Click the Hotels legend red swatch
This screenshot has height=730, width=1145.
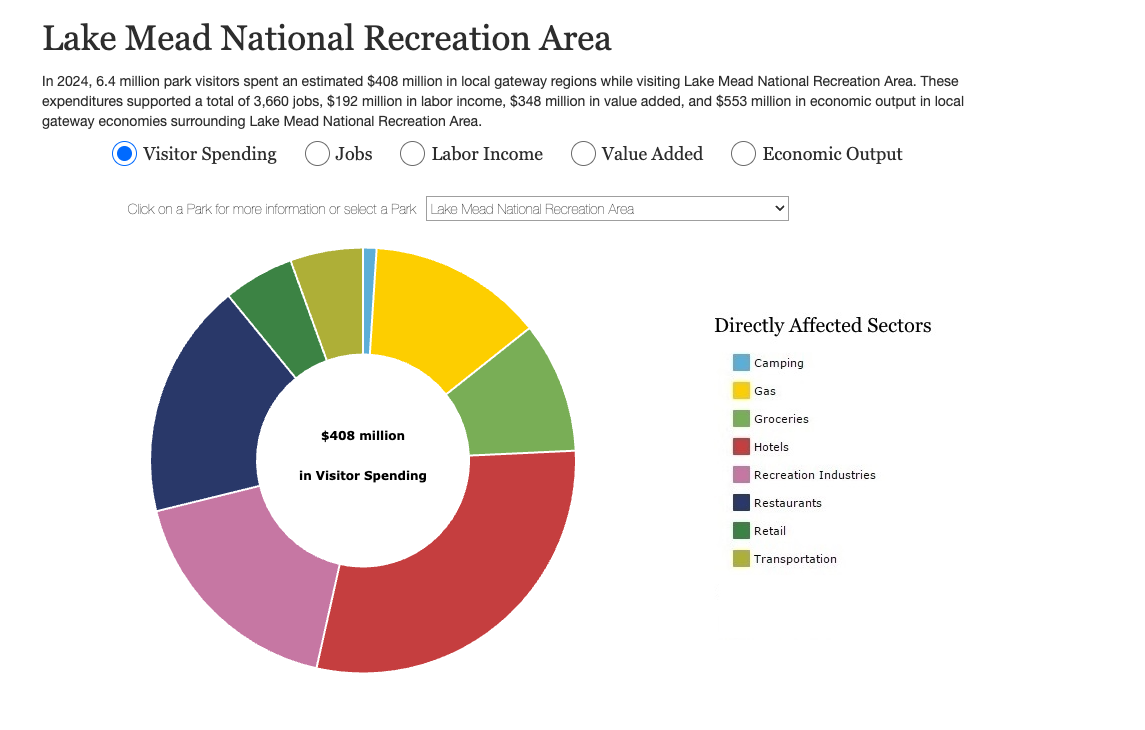(x=741, y=447)
